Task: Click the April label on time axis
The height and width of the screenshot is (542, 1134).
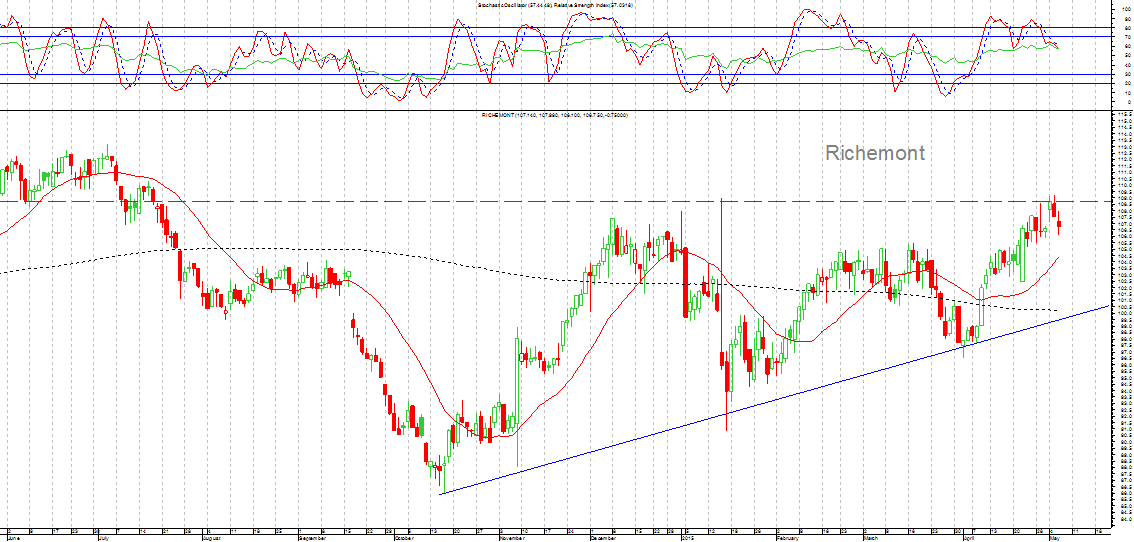Action: 969,538
